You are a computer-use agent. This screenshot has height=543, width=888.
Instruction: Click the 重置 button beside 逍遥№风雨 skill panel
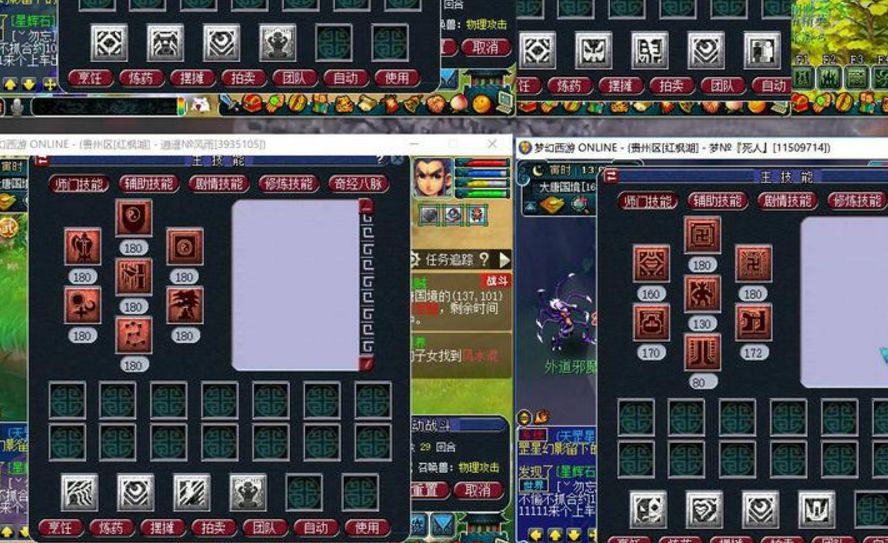tap(429, 490)
